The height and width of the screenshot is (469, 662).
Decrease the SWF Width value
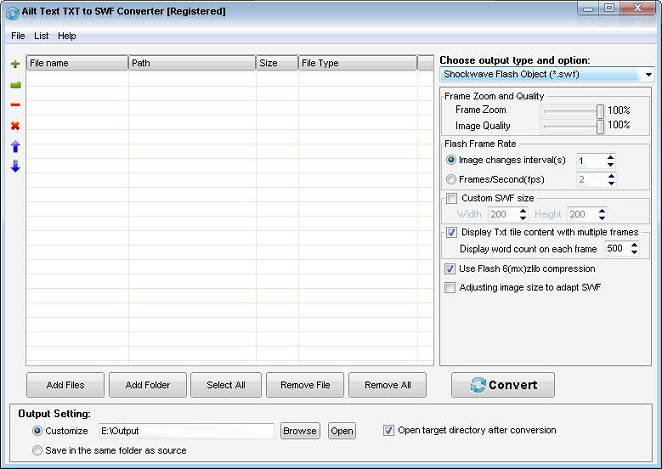[523, 218]
